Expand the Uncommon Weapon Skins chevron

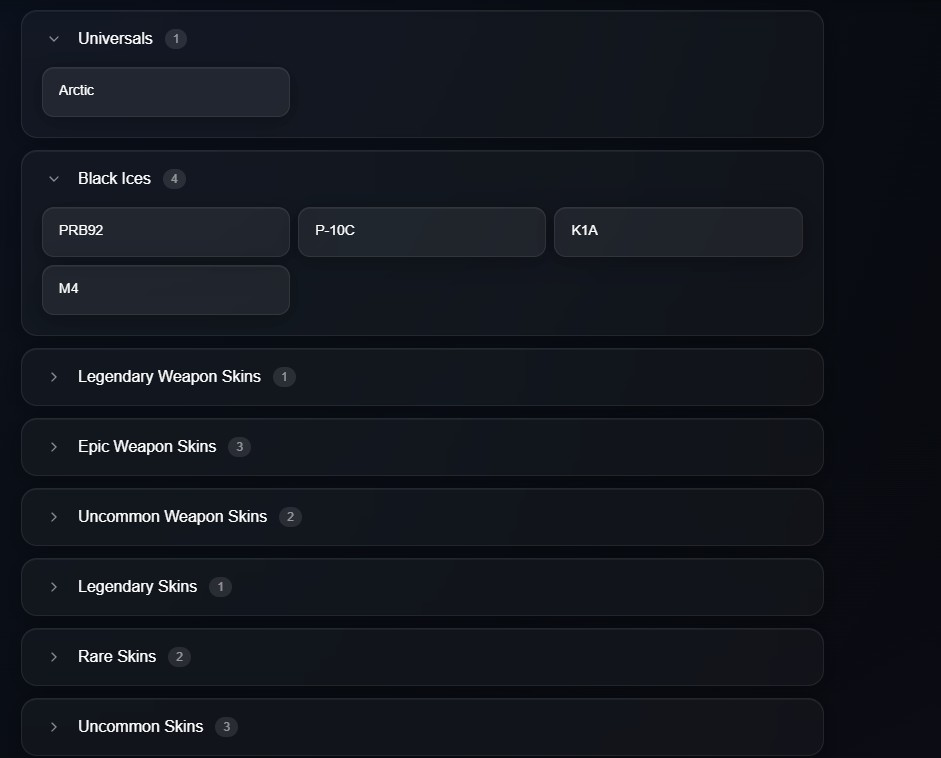pos(54,517)
